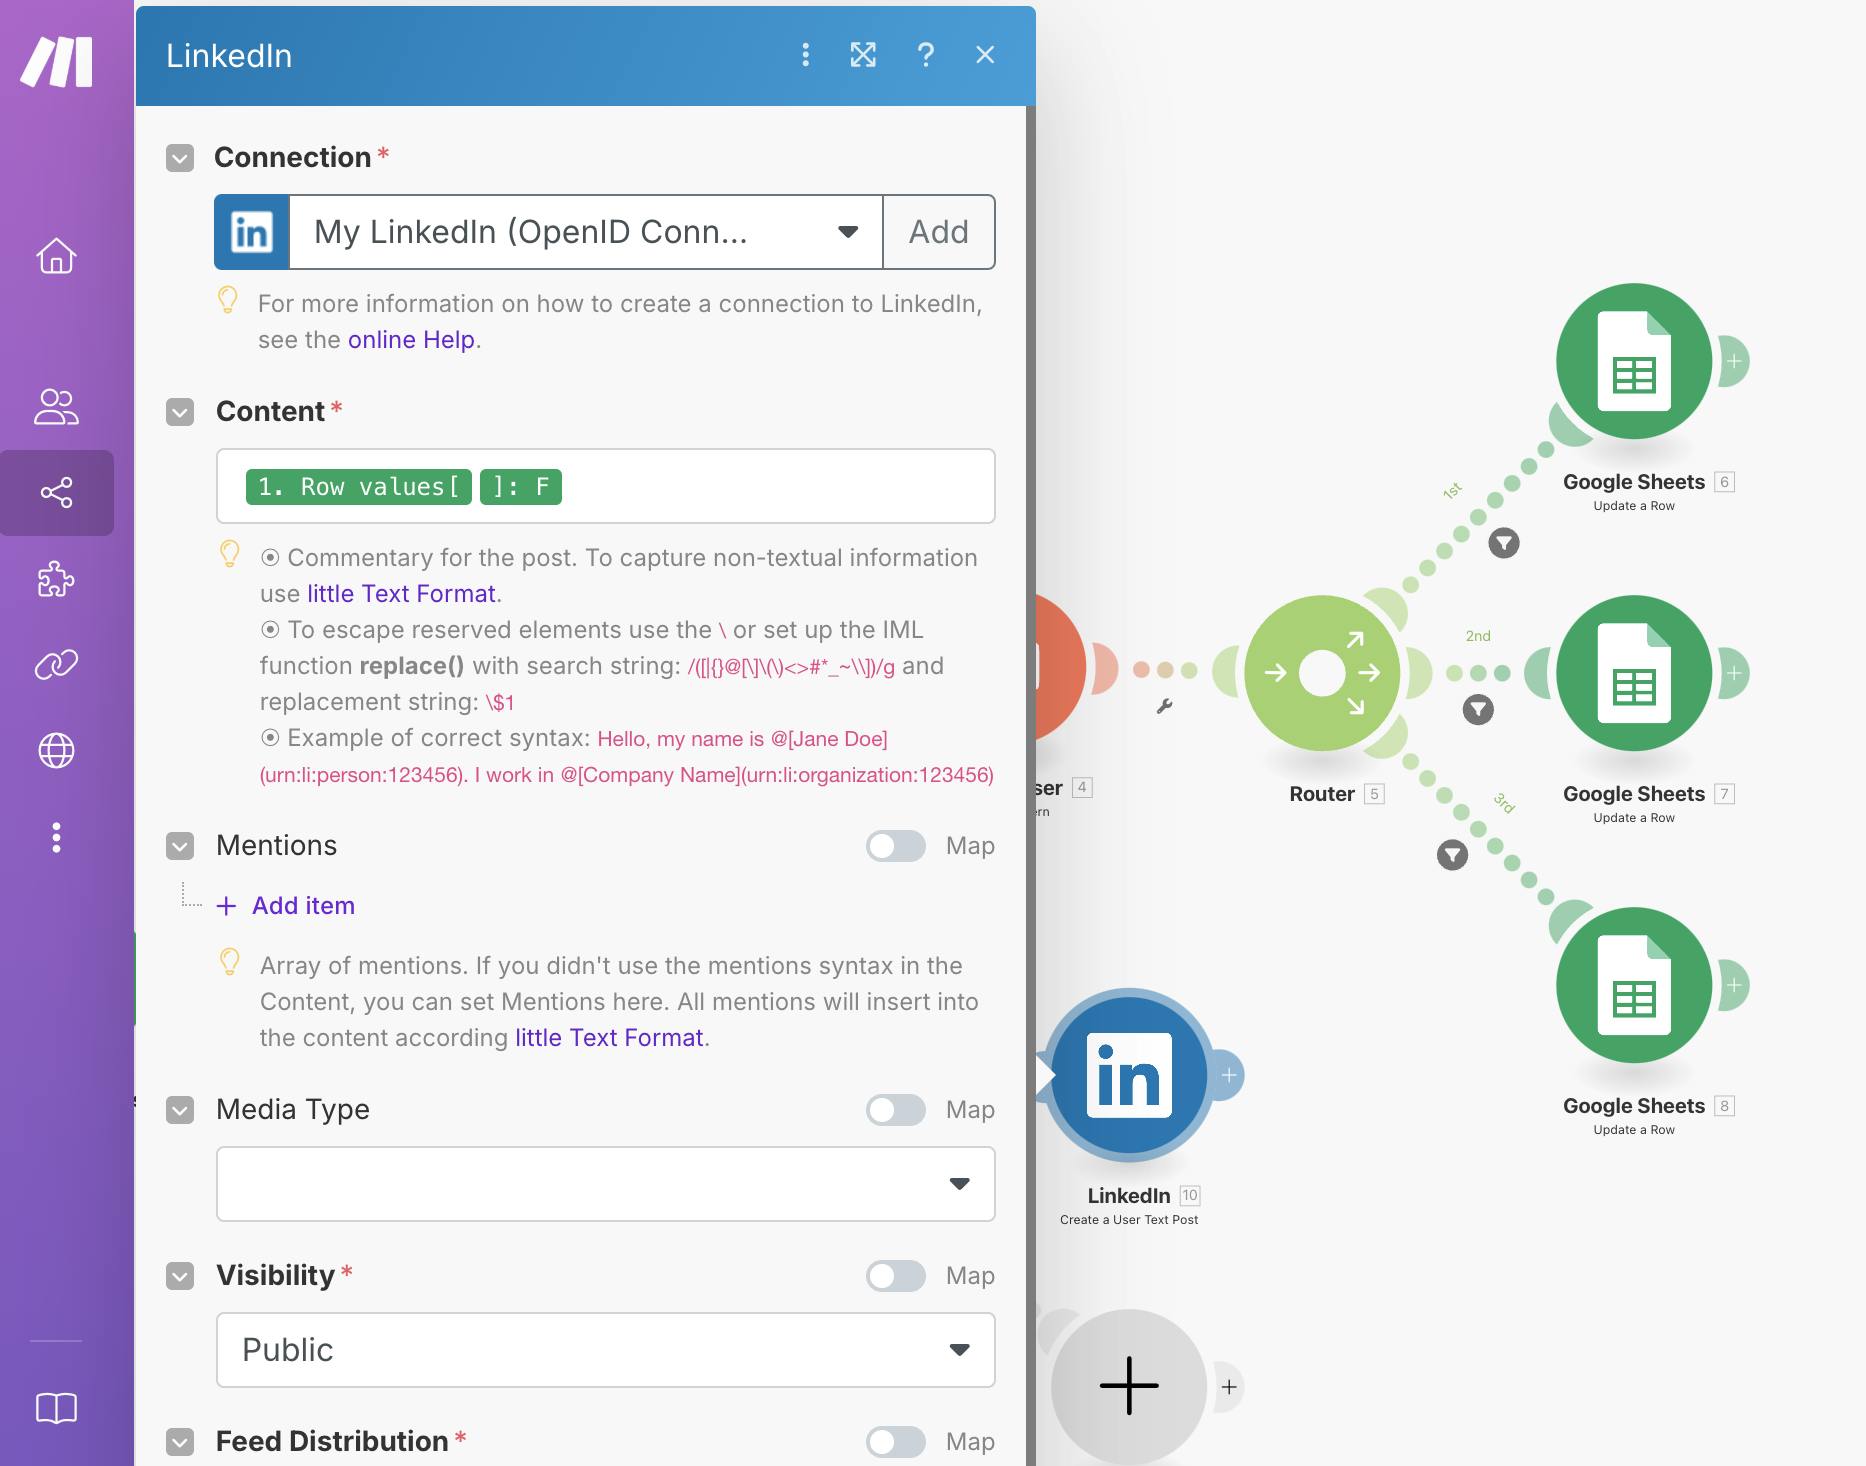The image size is (1866, 1466).
Task: Add a module after the LinkedIn module
Action: [1229, 1075]
